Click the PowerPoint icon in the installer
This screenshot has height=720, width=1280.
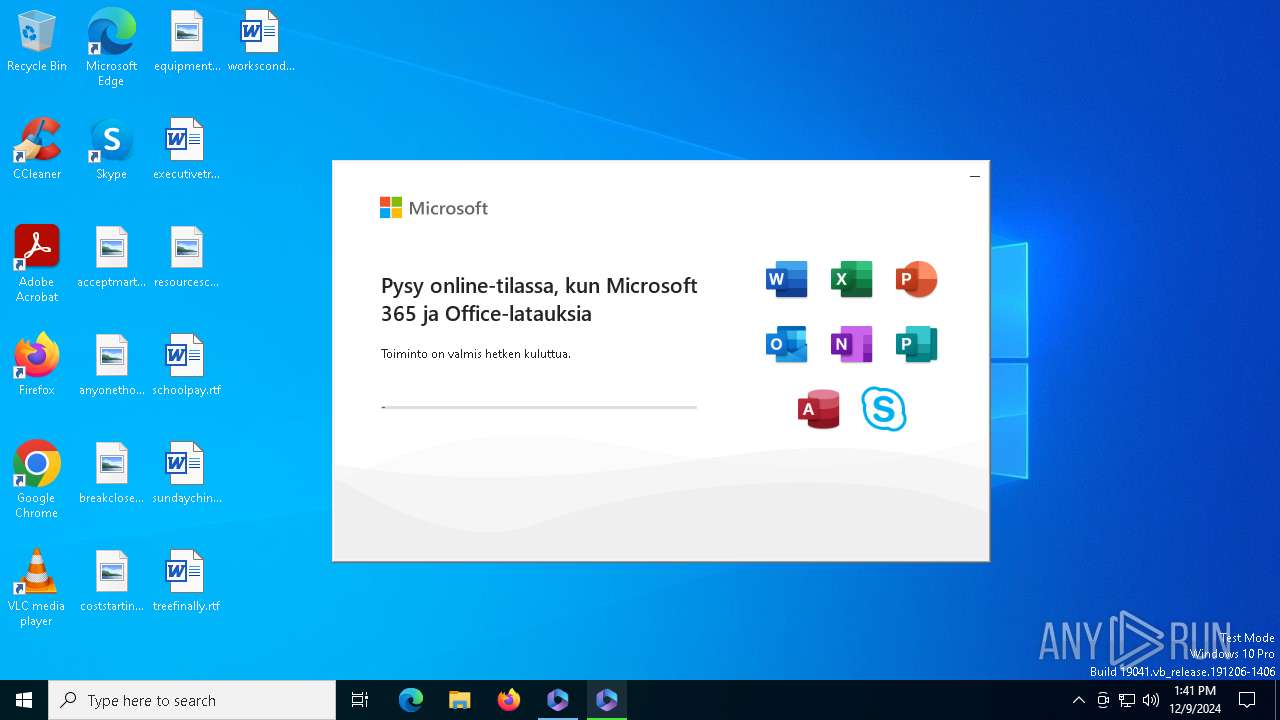pyautogui.click(x=916, y=279)
